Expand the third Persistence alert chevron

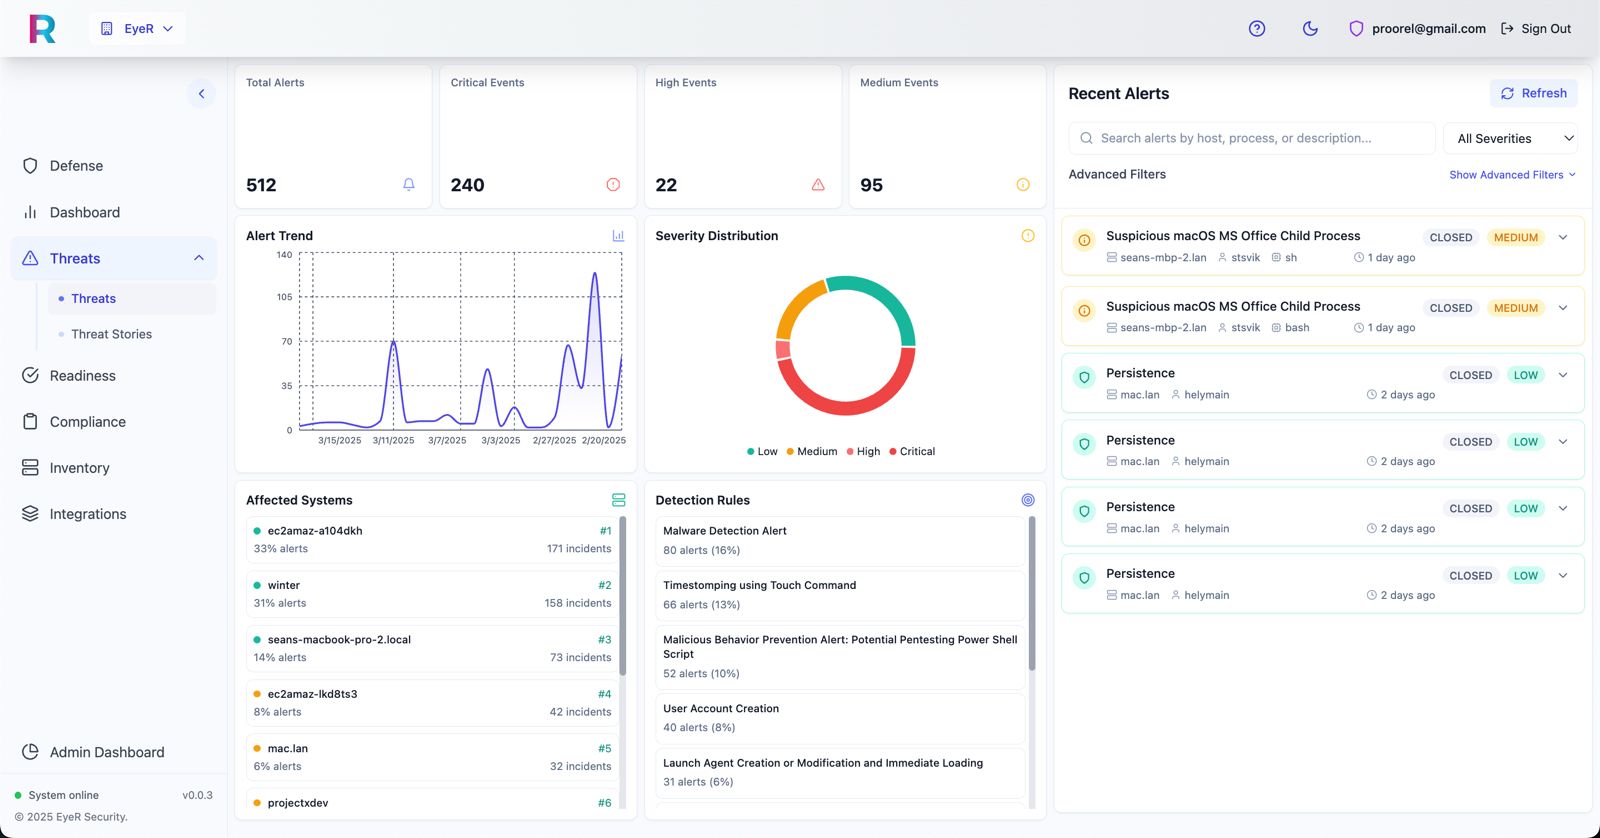1563,508
